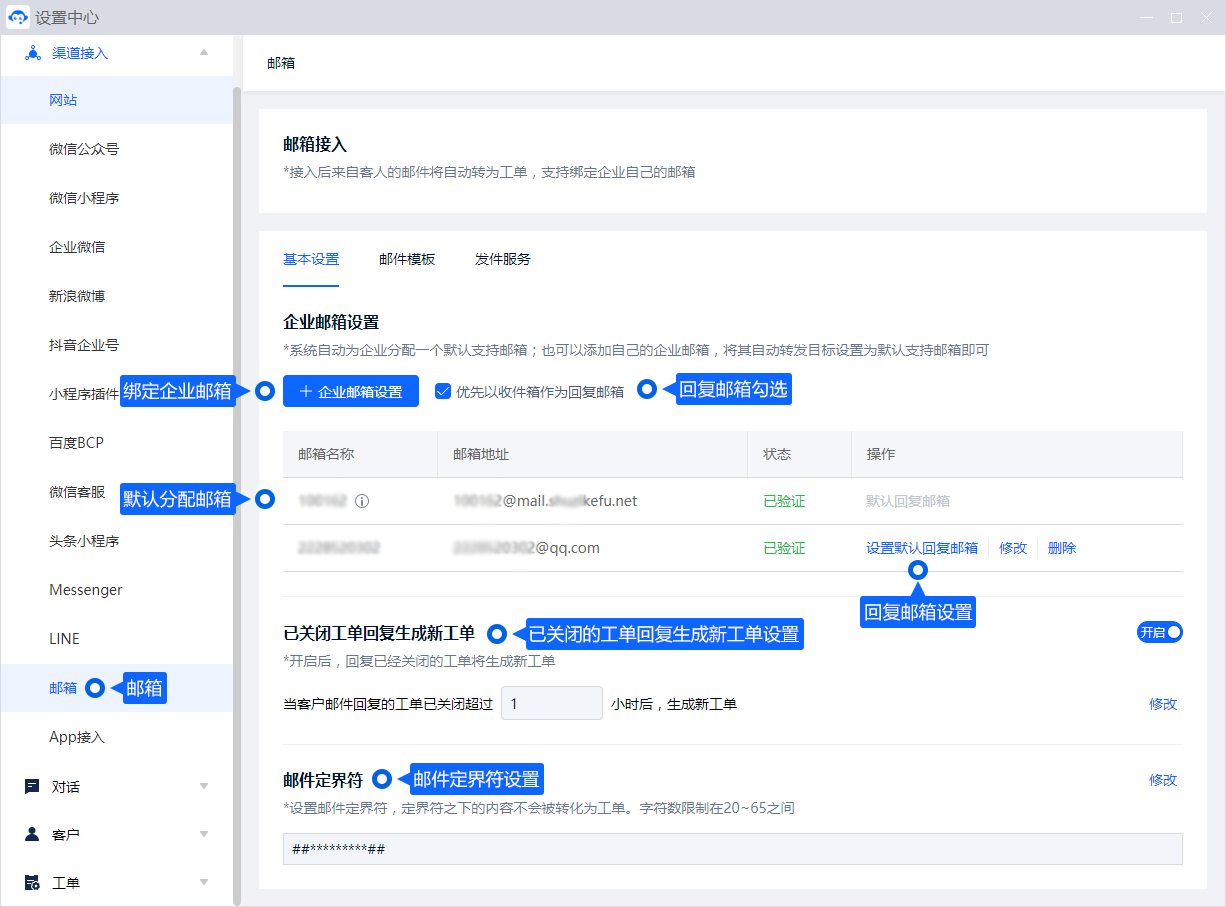Click the sidebar vertical scrollbar
Image resolution: width=1226 pixels, height=907 pixels.
(237, 495)
